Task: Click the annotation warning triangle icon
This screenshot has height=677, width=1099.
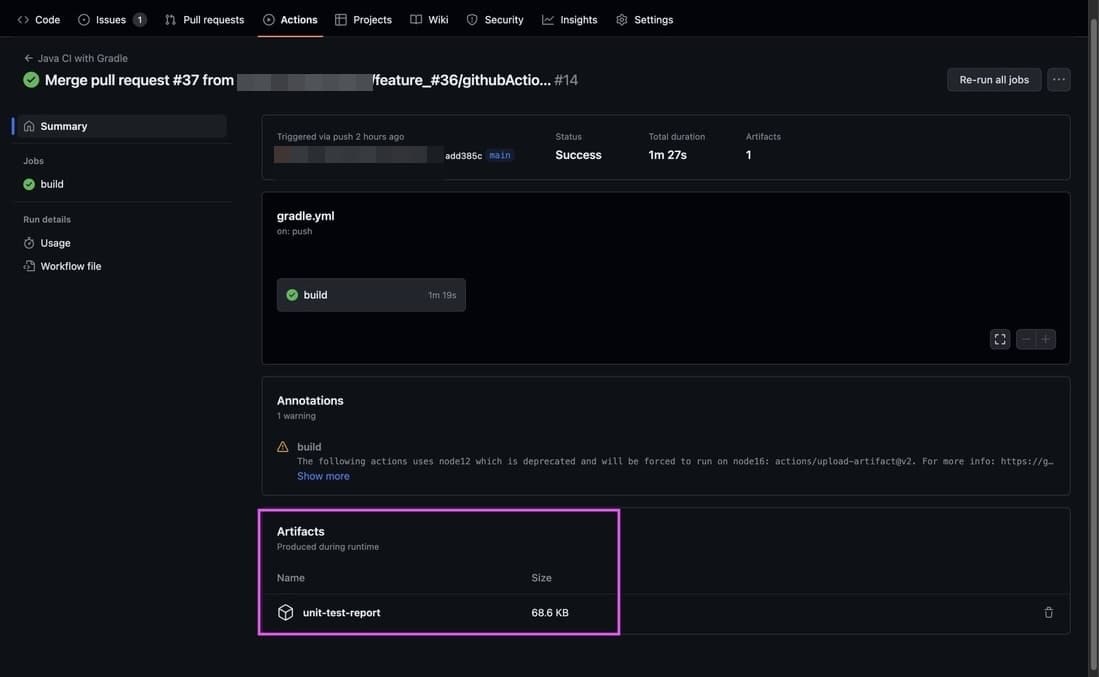Action: [x=282, y=446]
